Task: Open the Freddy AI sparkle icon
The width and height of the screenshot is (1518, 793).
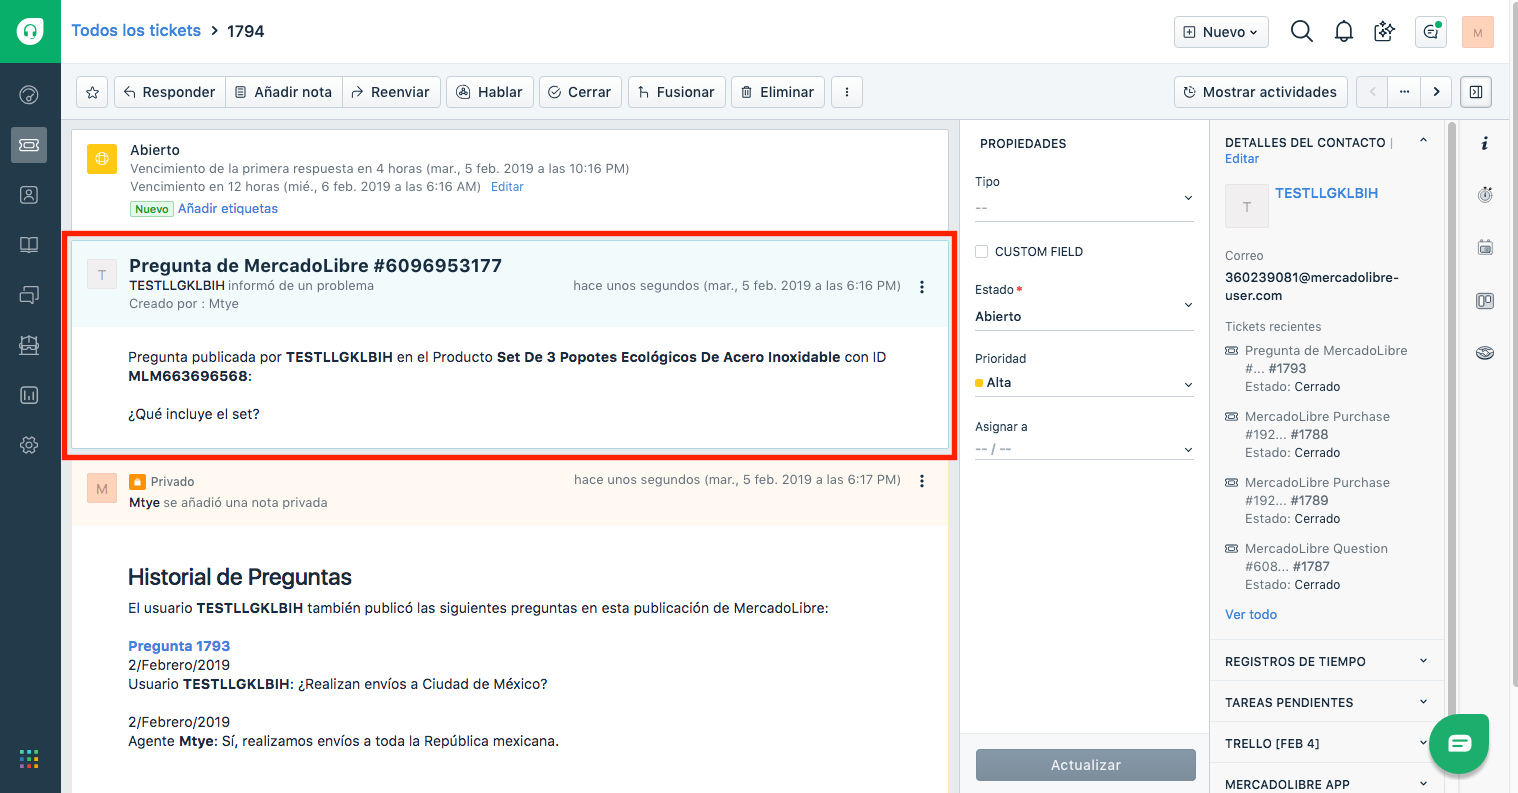Action: point(1385,31)
